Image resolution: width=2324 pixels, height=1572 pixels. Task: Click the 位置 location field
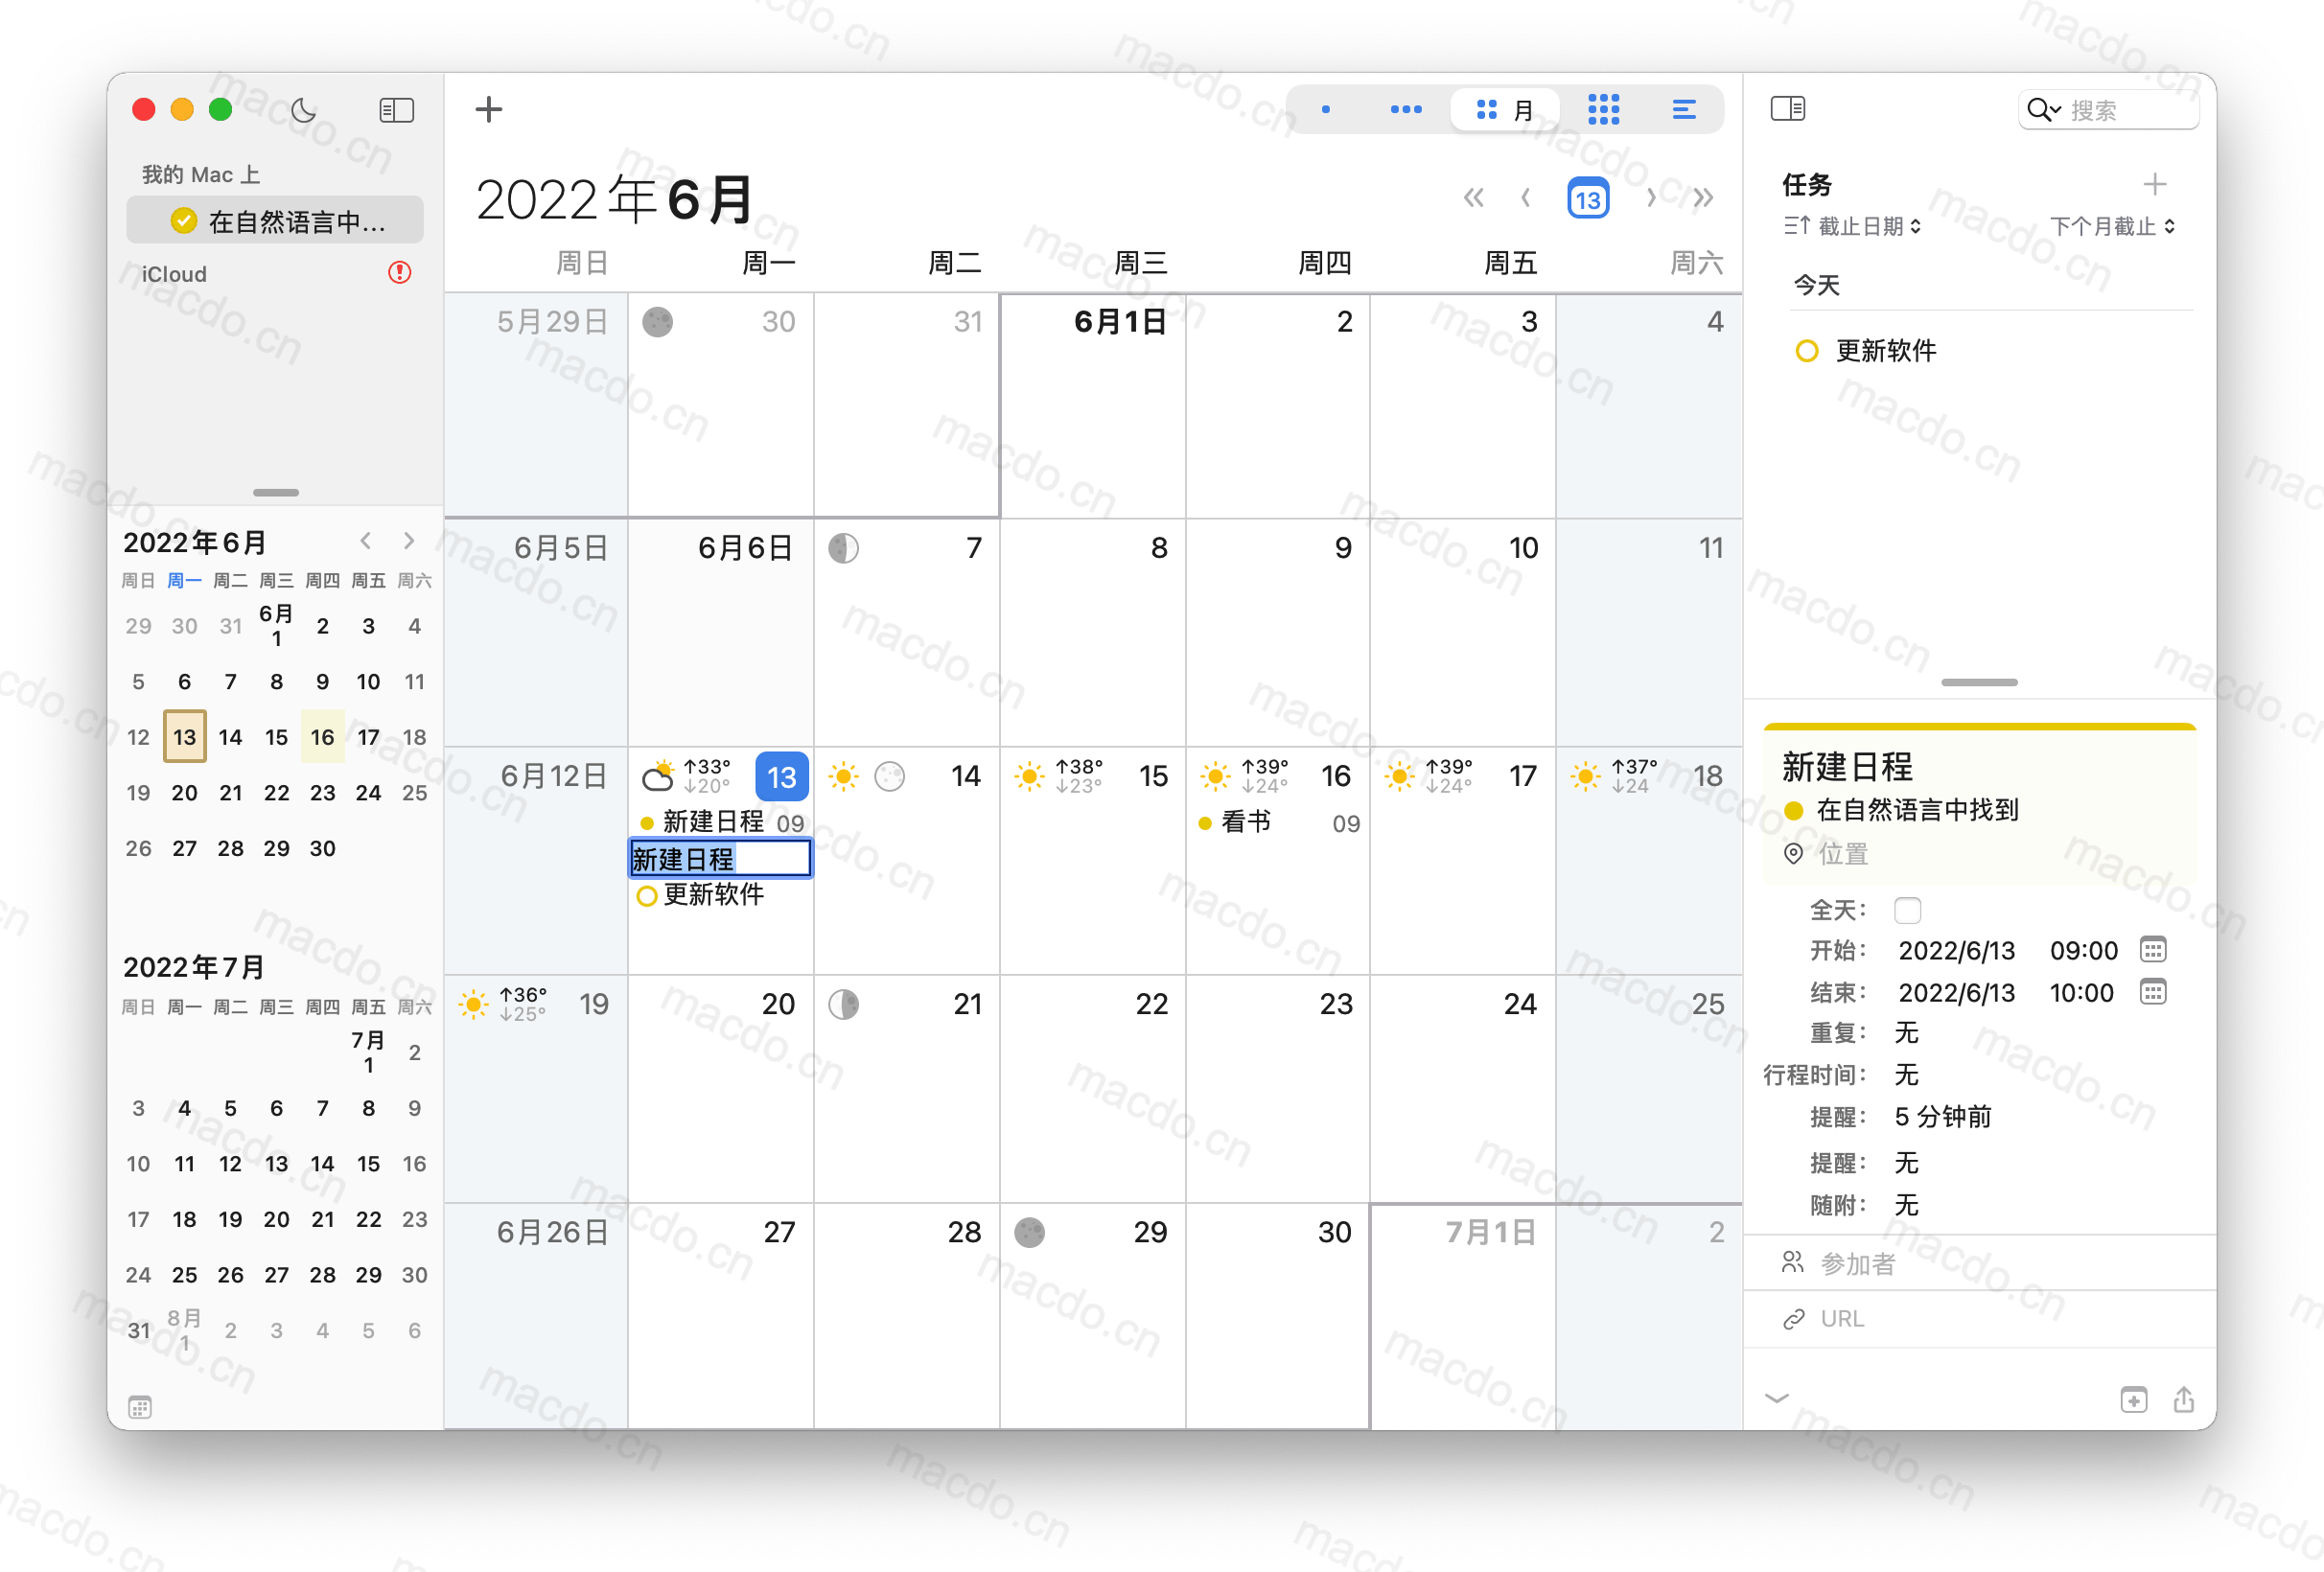pyautogui.click(x=1843, y=854)
